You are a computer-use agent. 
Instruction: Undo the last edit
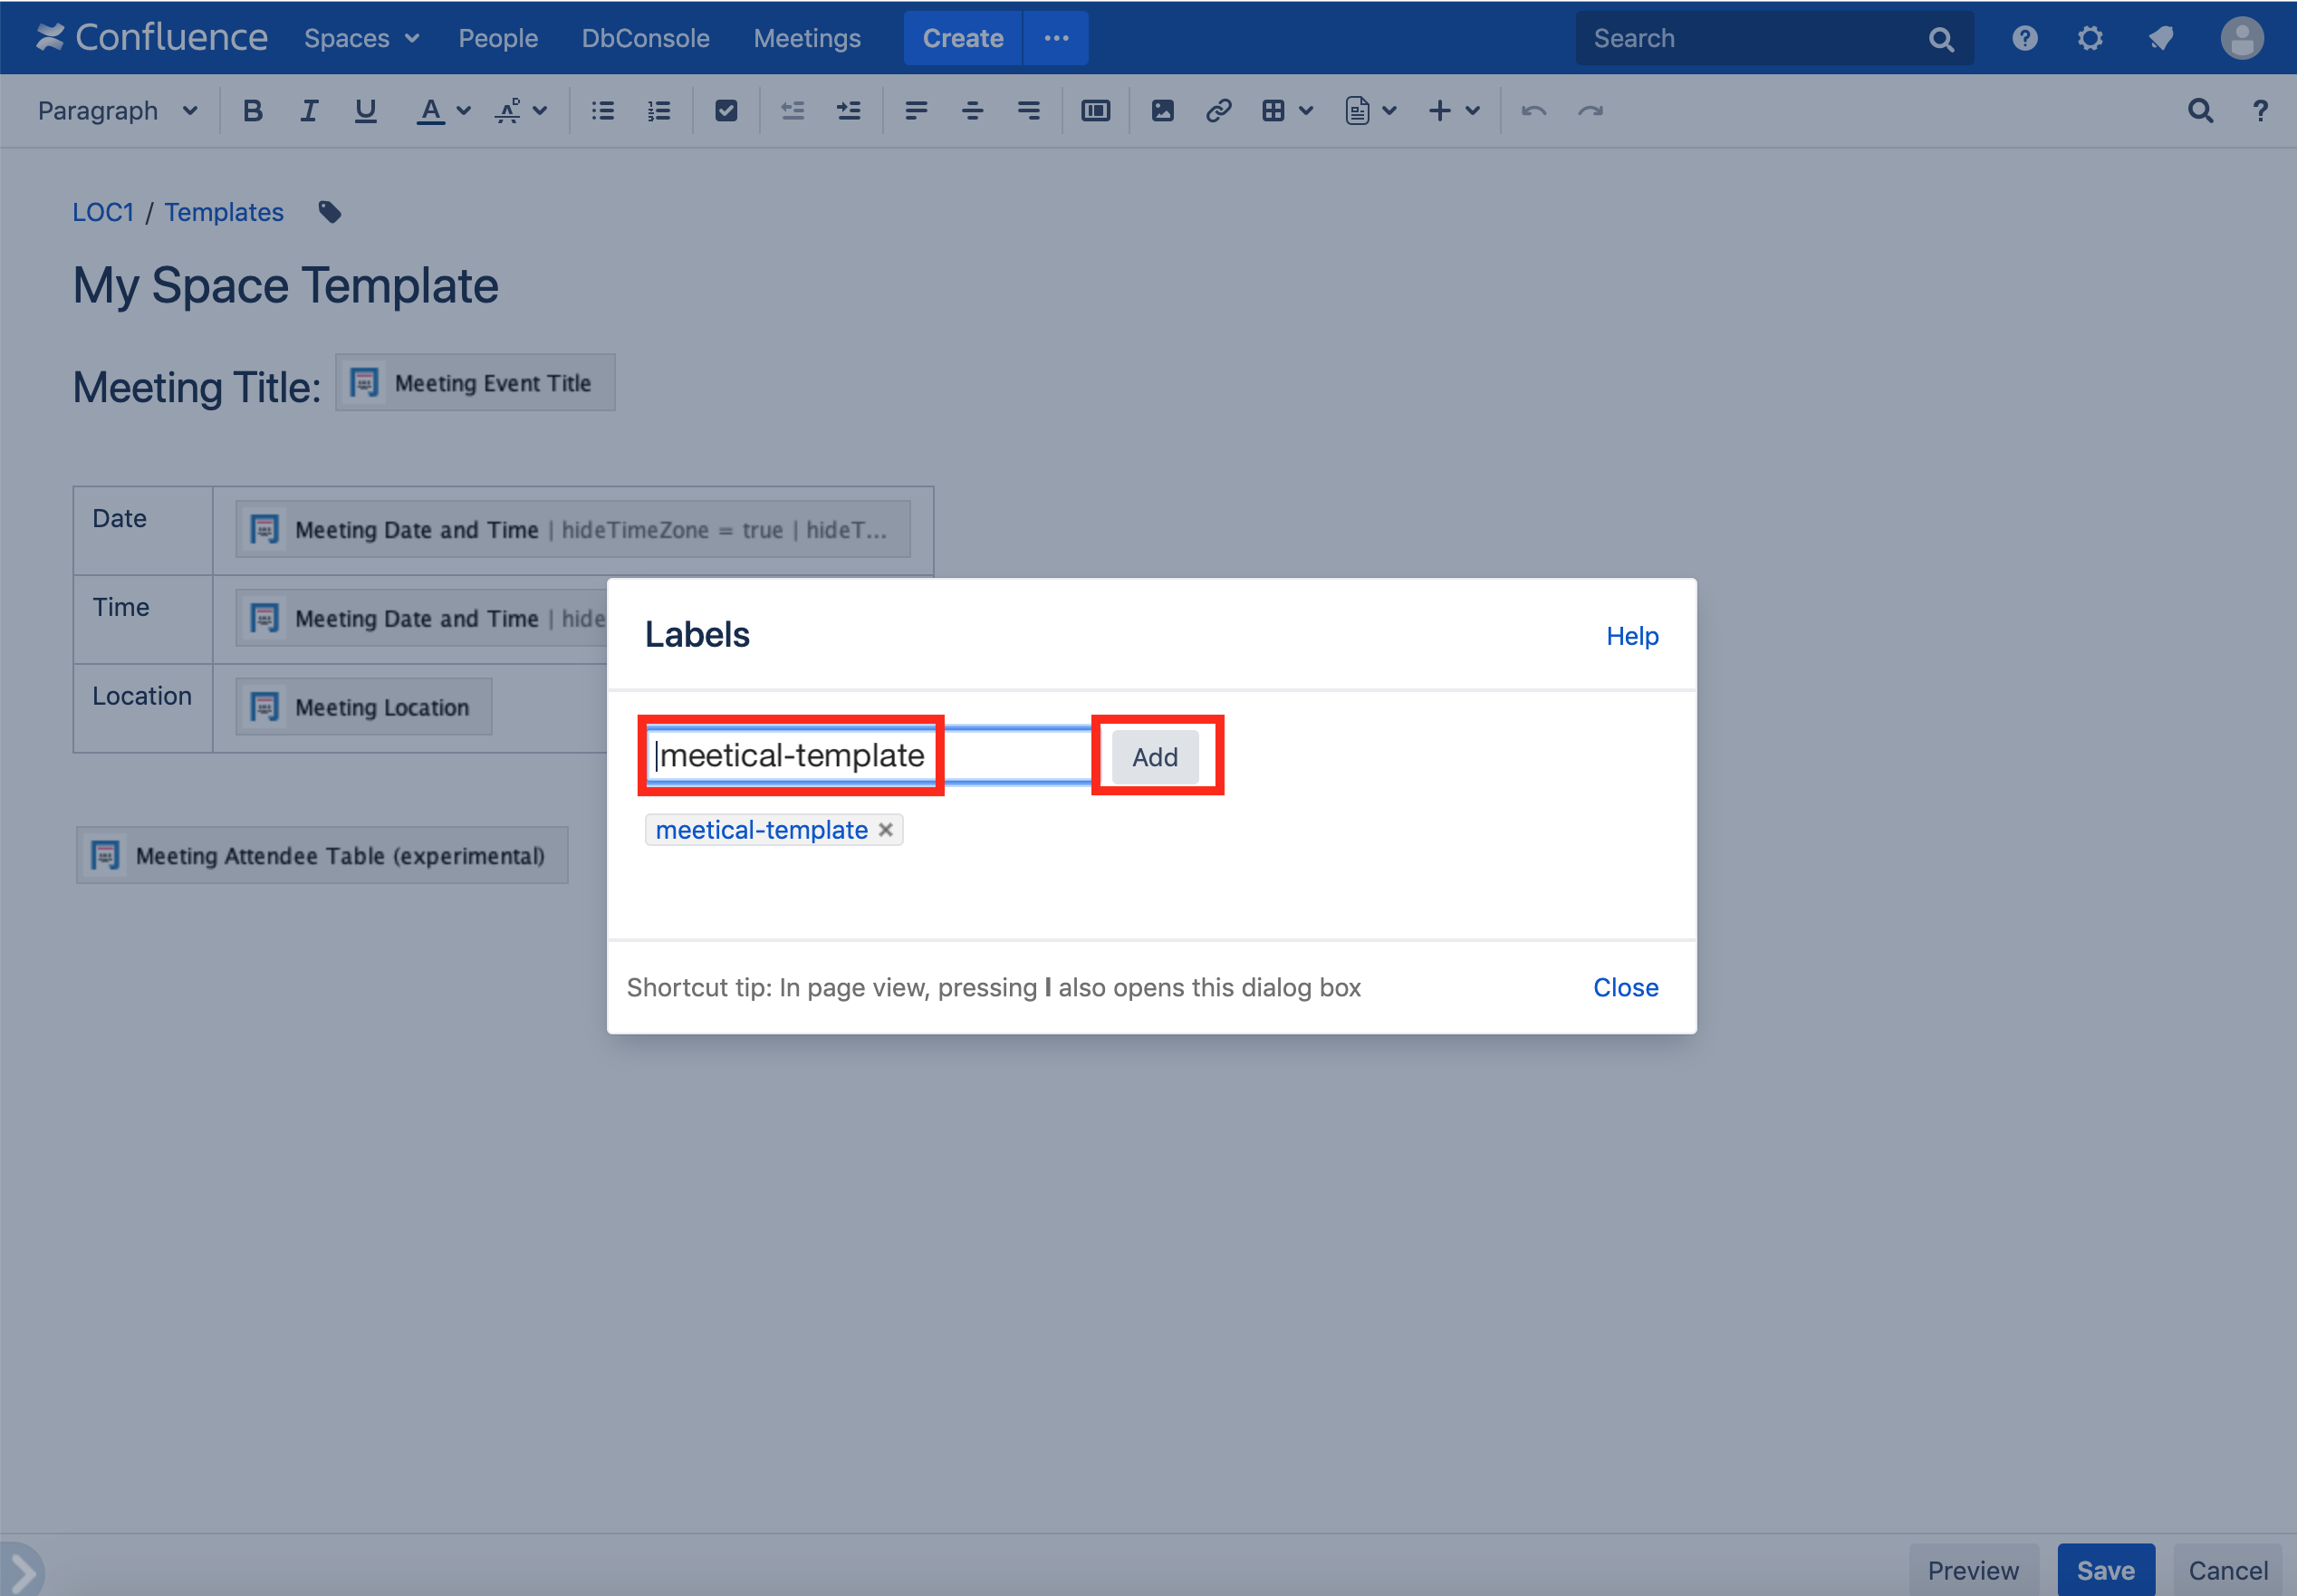(x=1534, y=111)
